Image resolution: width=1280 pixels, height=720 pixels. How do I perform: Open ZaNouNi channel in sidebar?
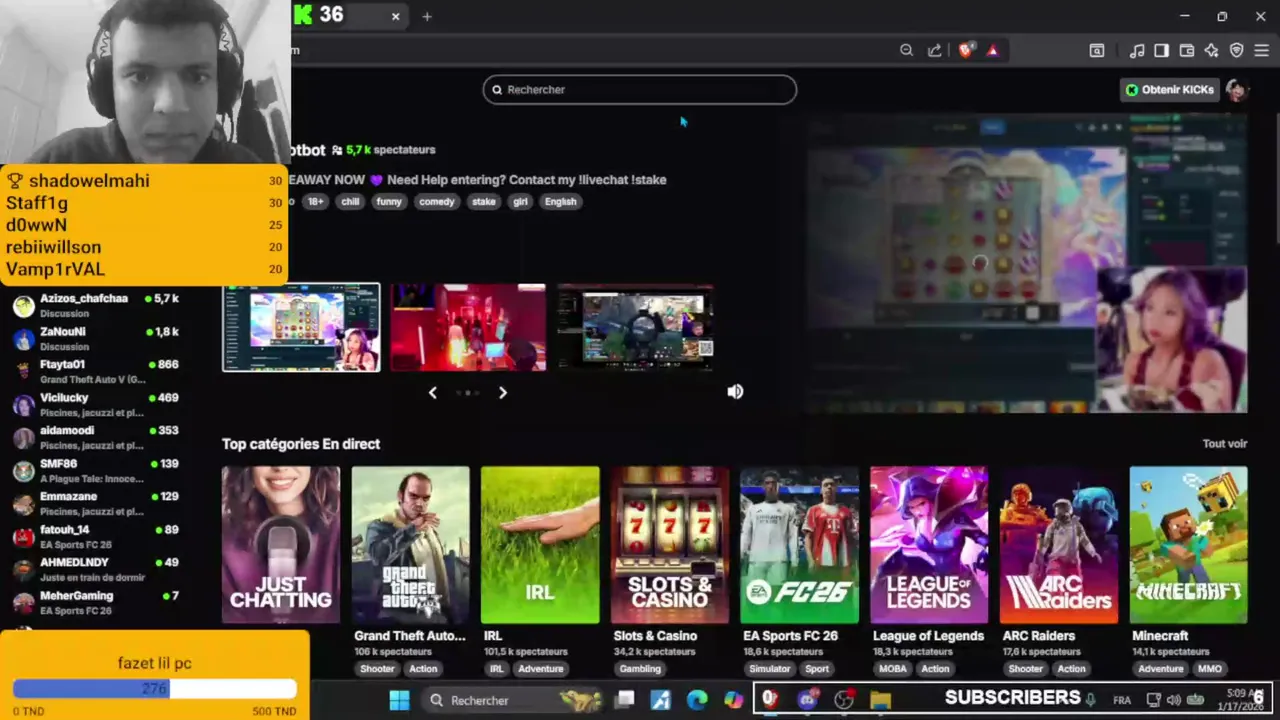95,338
